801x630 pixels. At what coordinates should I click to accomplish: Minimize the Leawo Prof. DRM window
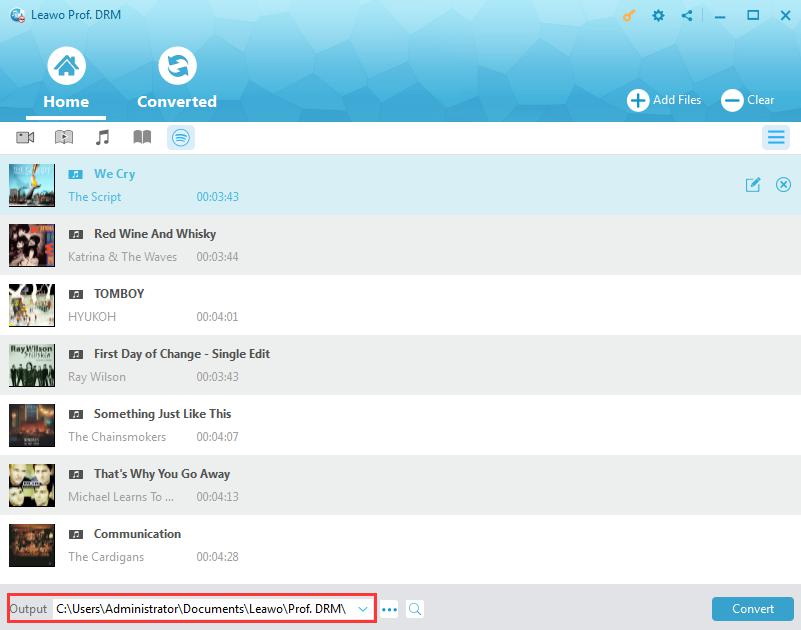720,16
